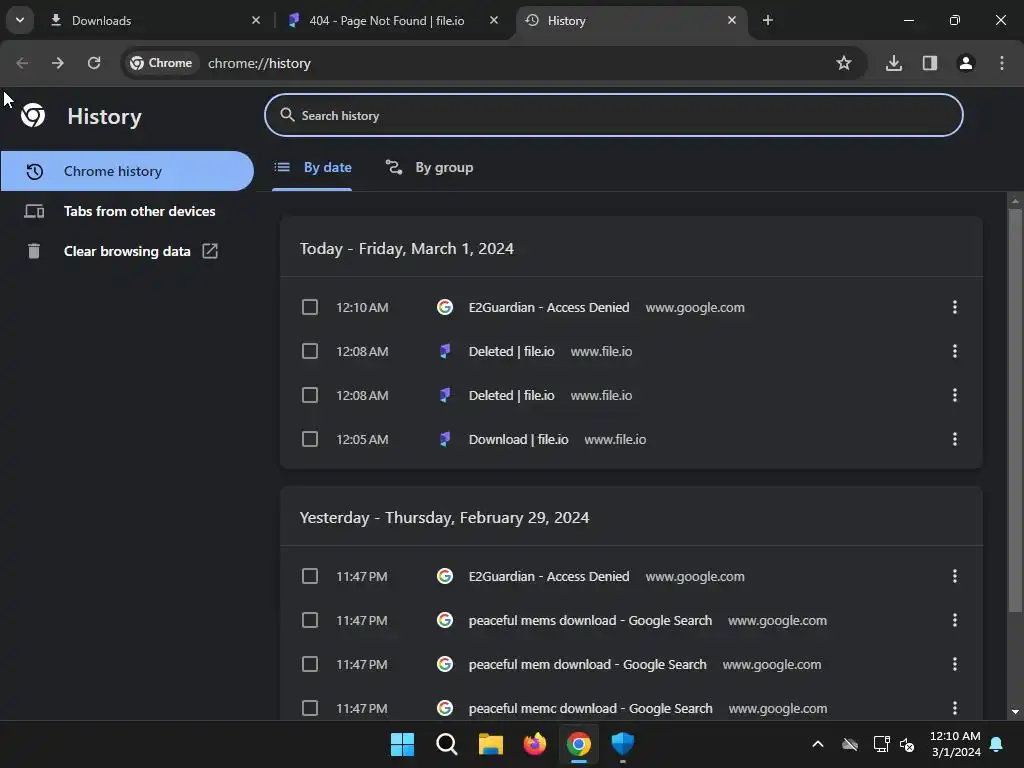Click the muted volume tray icon
The image size is (1024, 768).
click(x=907, y=744)
